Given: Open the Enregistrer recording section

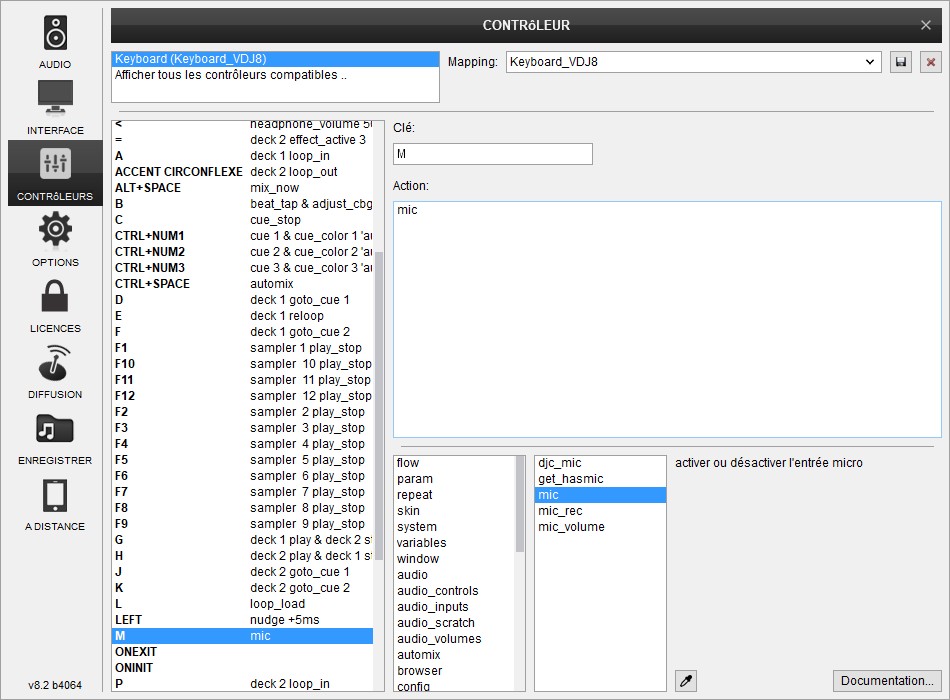Looking at the screenshot, I should click(55, 438).
